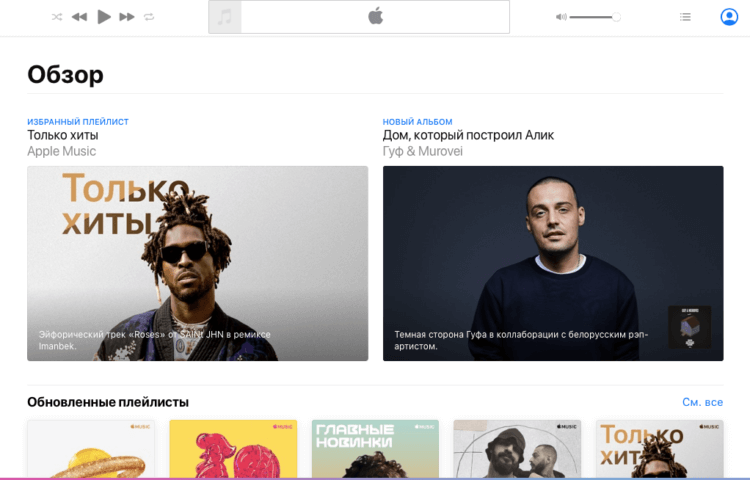Open the Обновленные плейлисты section heading

[x=108, y=402]
